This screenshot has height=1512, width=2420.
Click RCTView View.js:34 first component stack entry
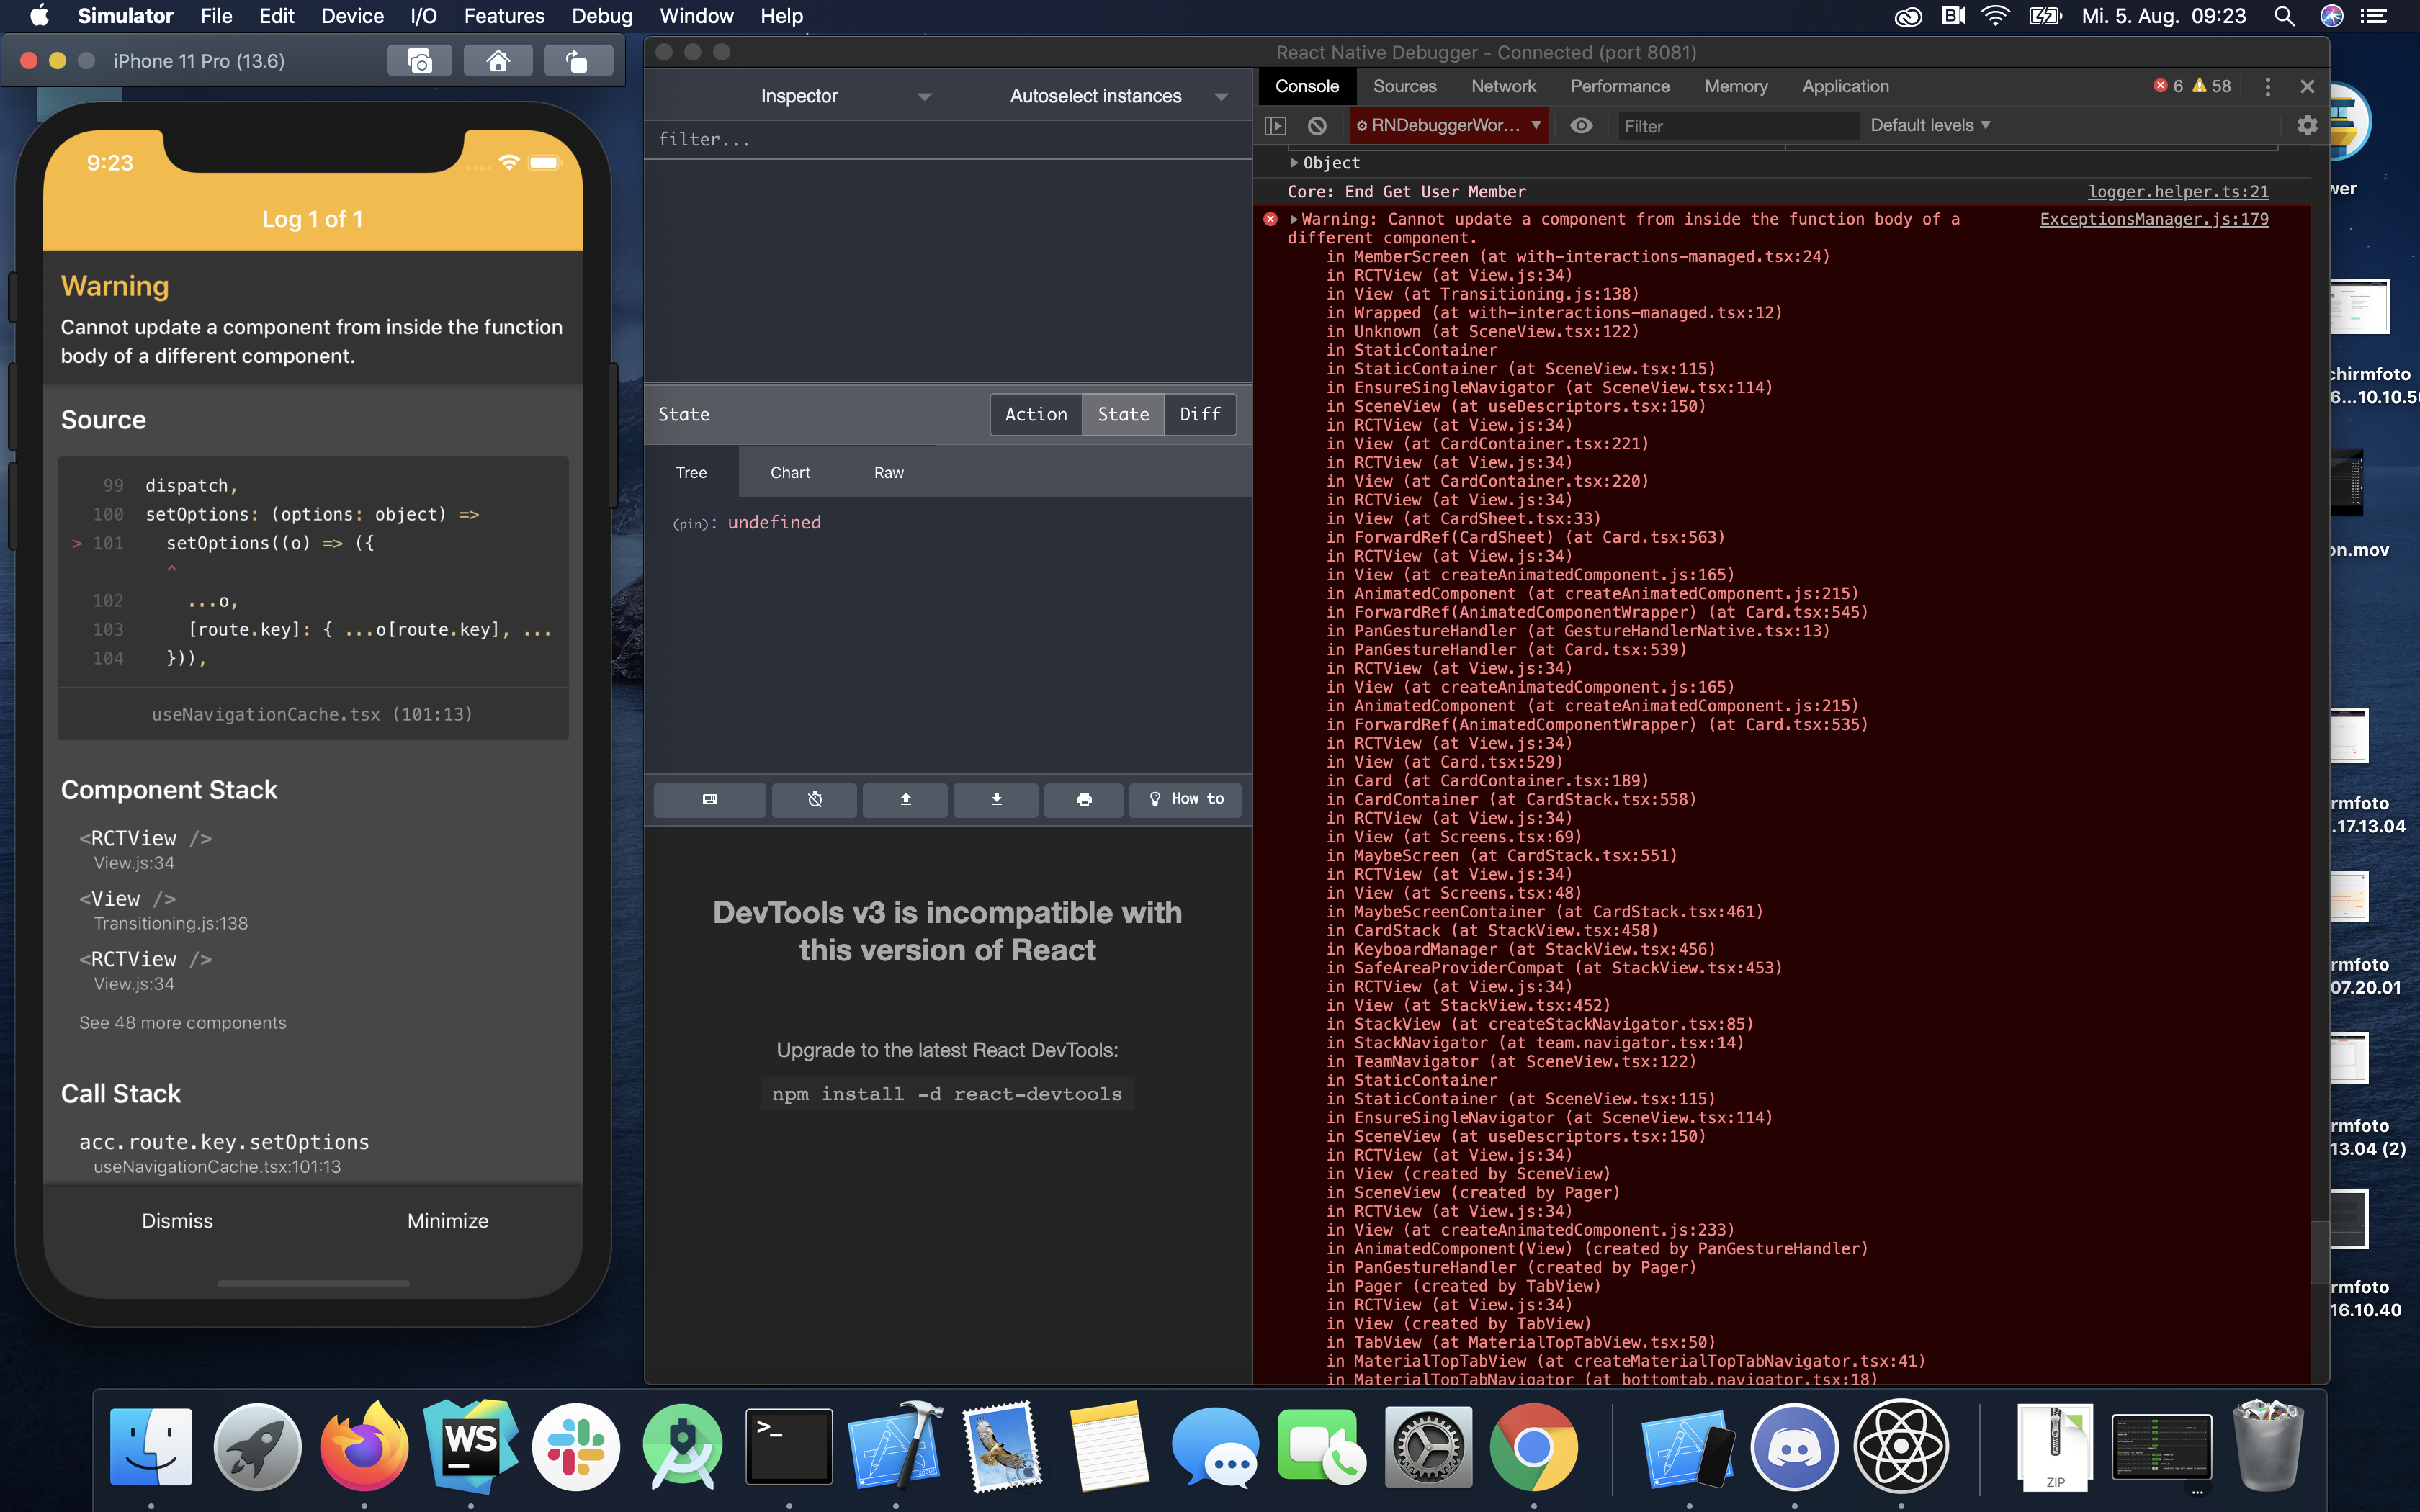[145, 849]
